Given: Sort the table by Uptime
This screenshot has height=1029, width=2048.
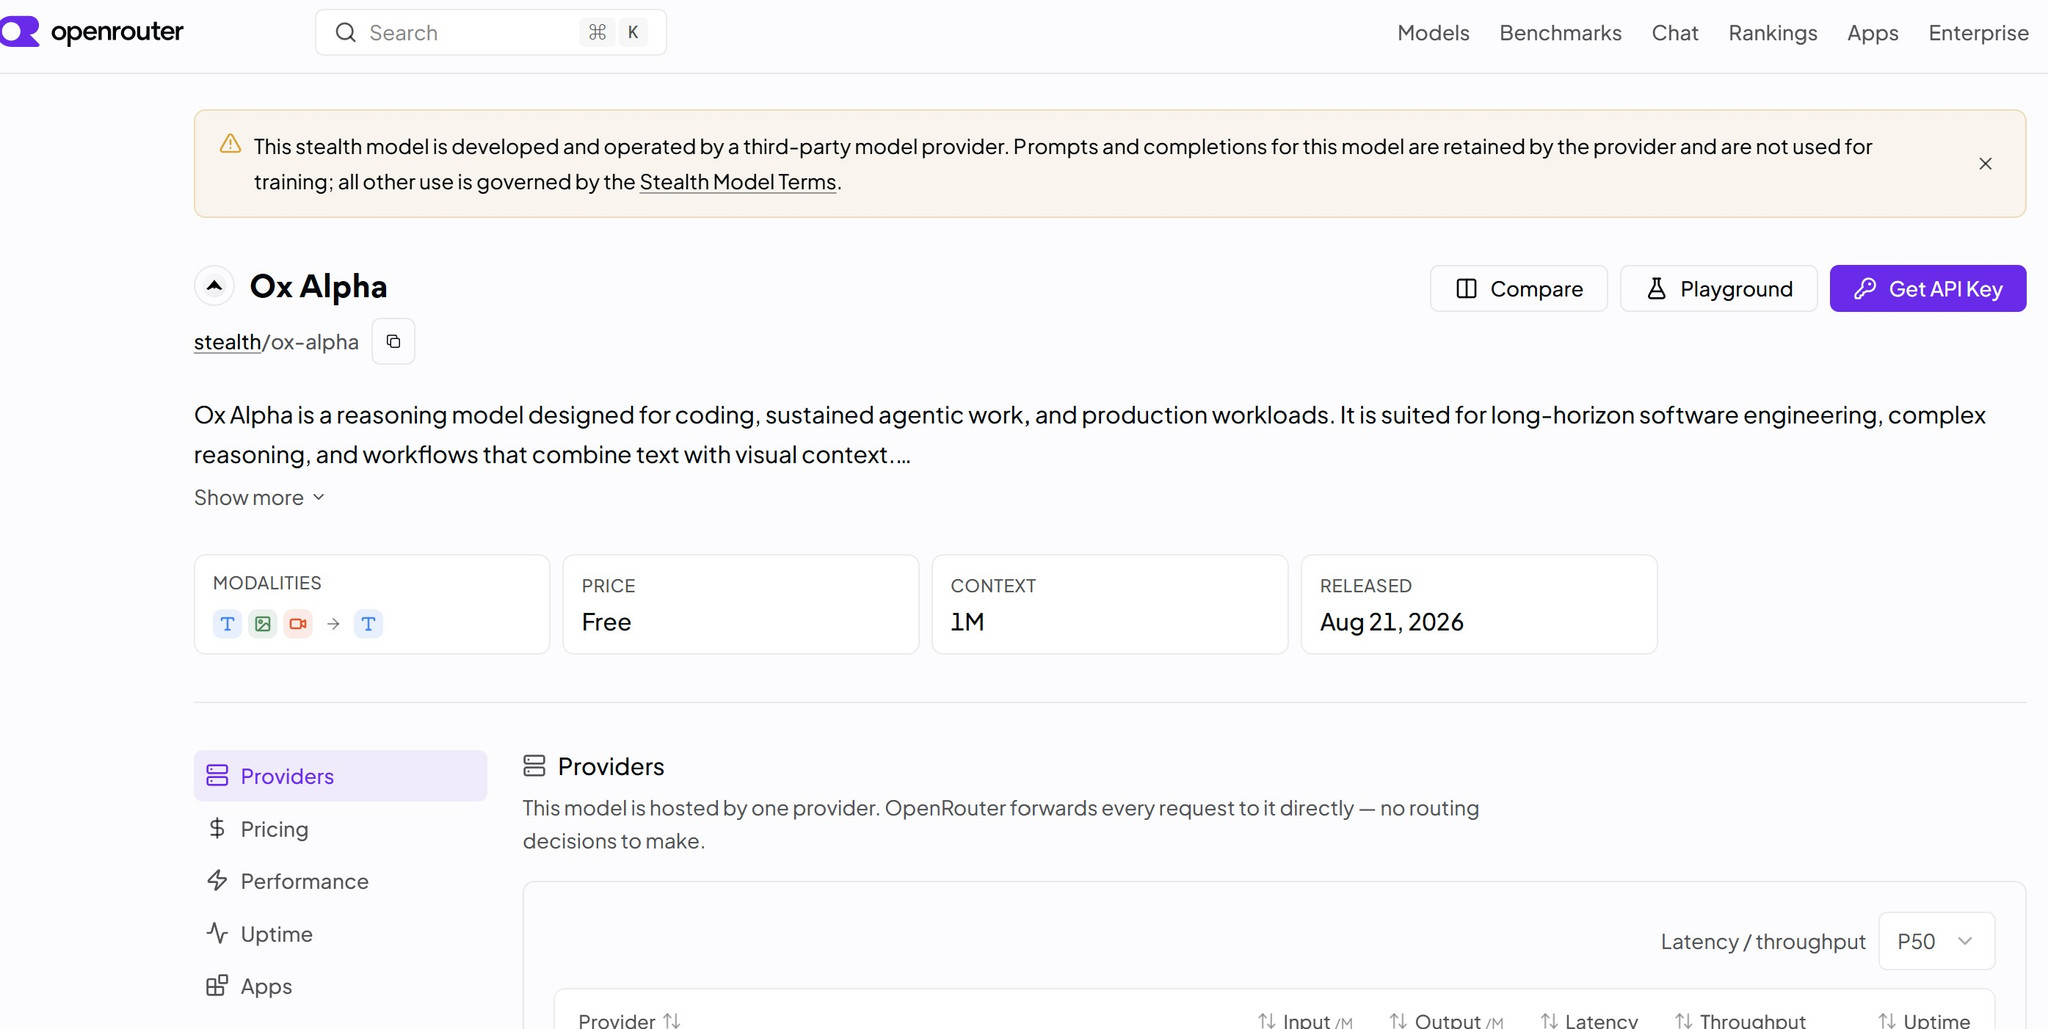Looking at the screenshot, I should [1924, 1020].
